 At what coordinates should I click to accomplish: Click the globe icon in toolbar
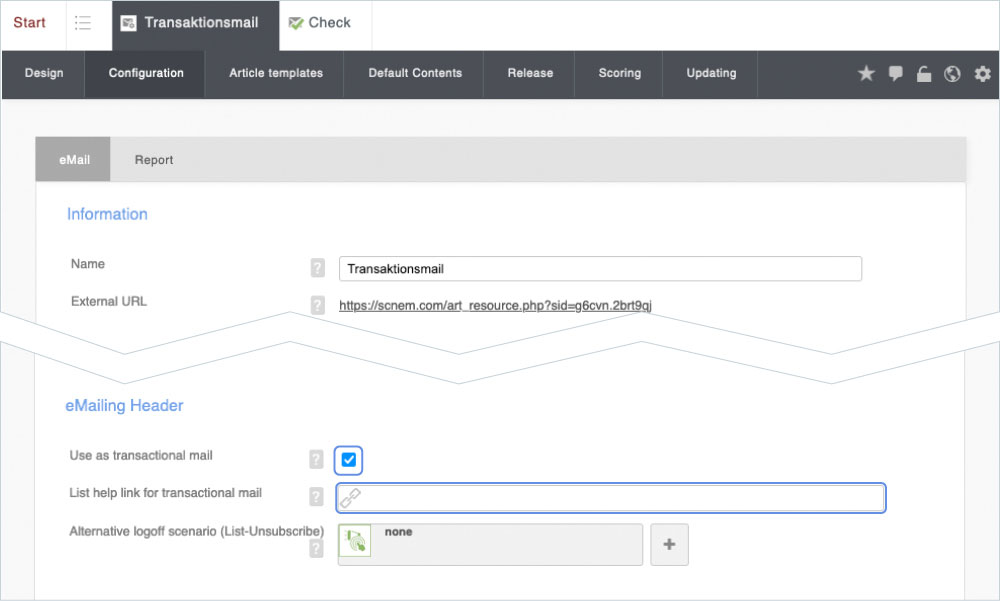(x=953, y=74)
